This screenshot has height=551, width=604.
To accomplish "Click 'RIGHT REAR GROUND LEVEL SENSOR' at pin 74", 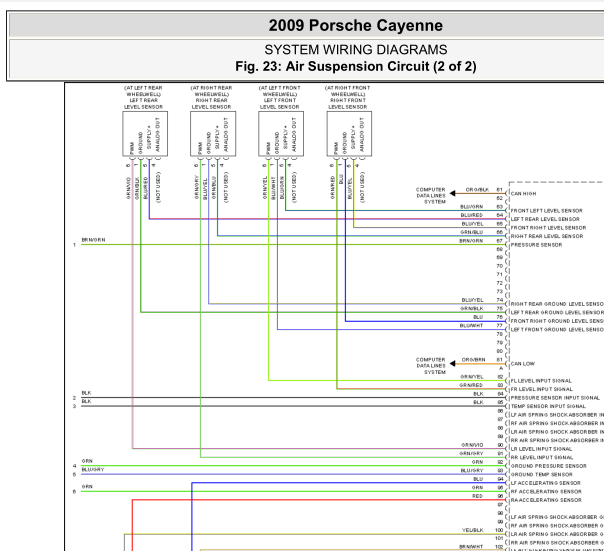I will click(557, 304).
